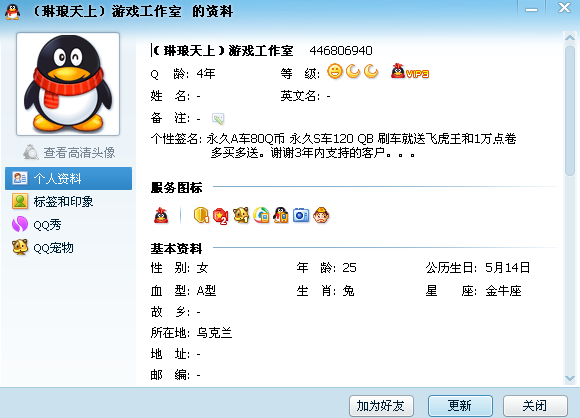Click the penguin avatar thumbnail
This screenshot has height=418, width=580.
pos(68,84)
